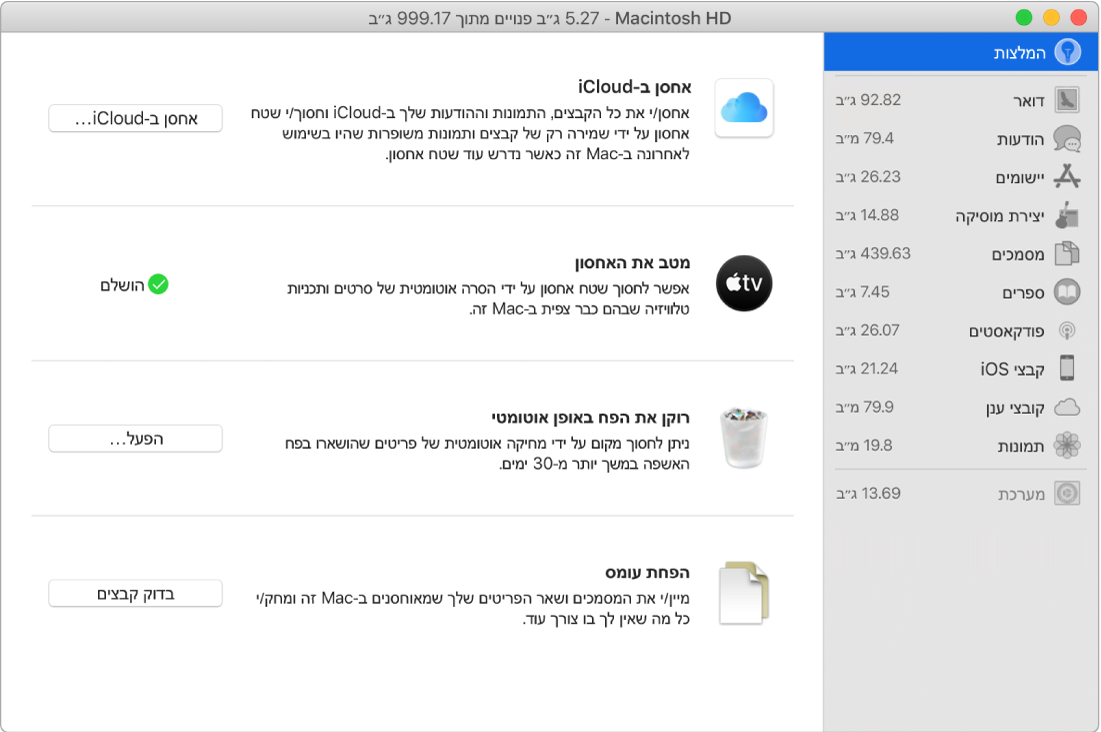Click the Podcasts (פודקאסטים) sidebar icon
Image resolution: width=1101 pixels, height=732 pixels.
click(1068, 330)
